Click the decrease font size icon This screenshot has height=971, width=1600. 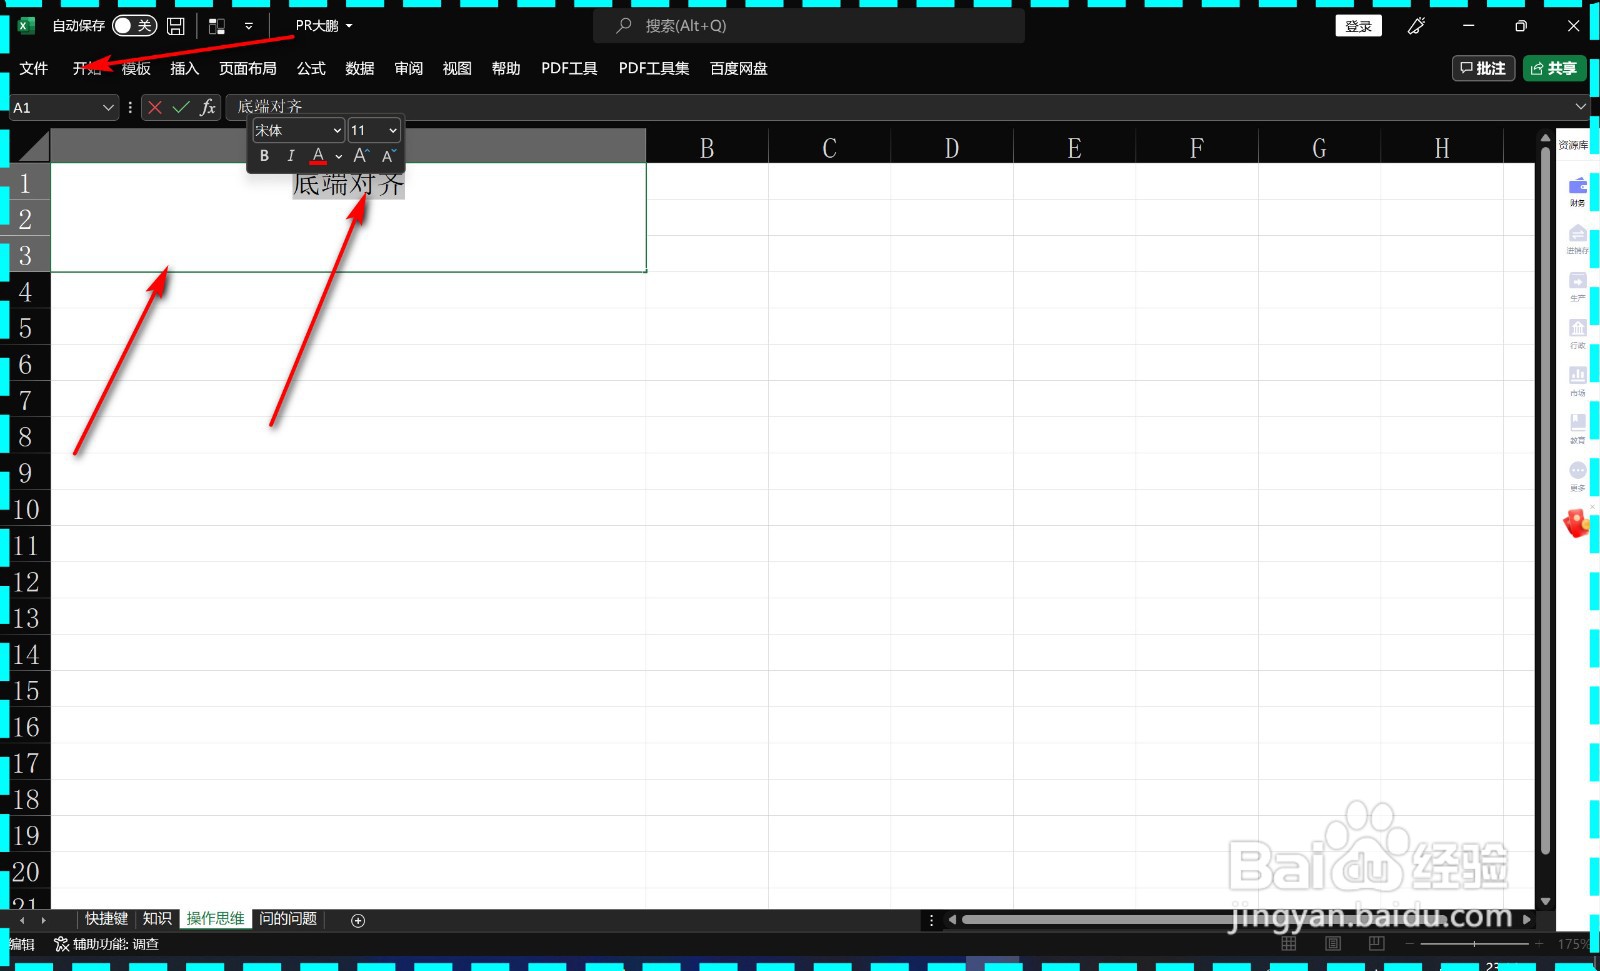[389, 156]
